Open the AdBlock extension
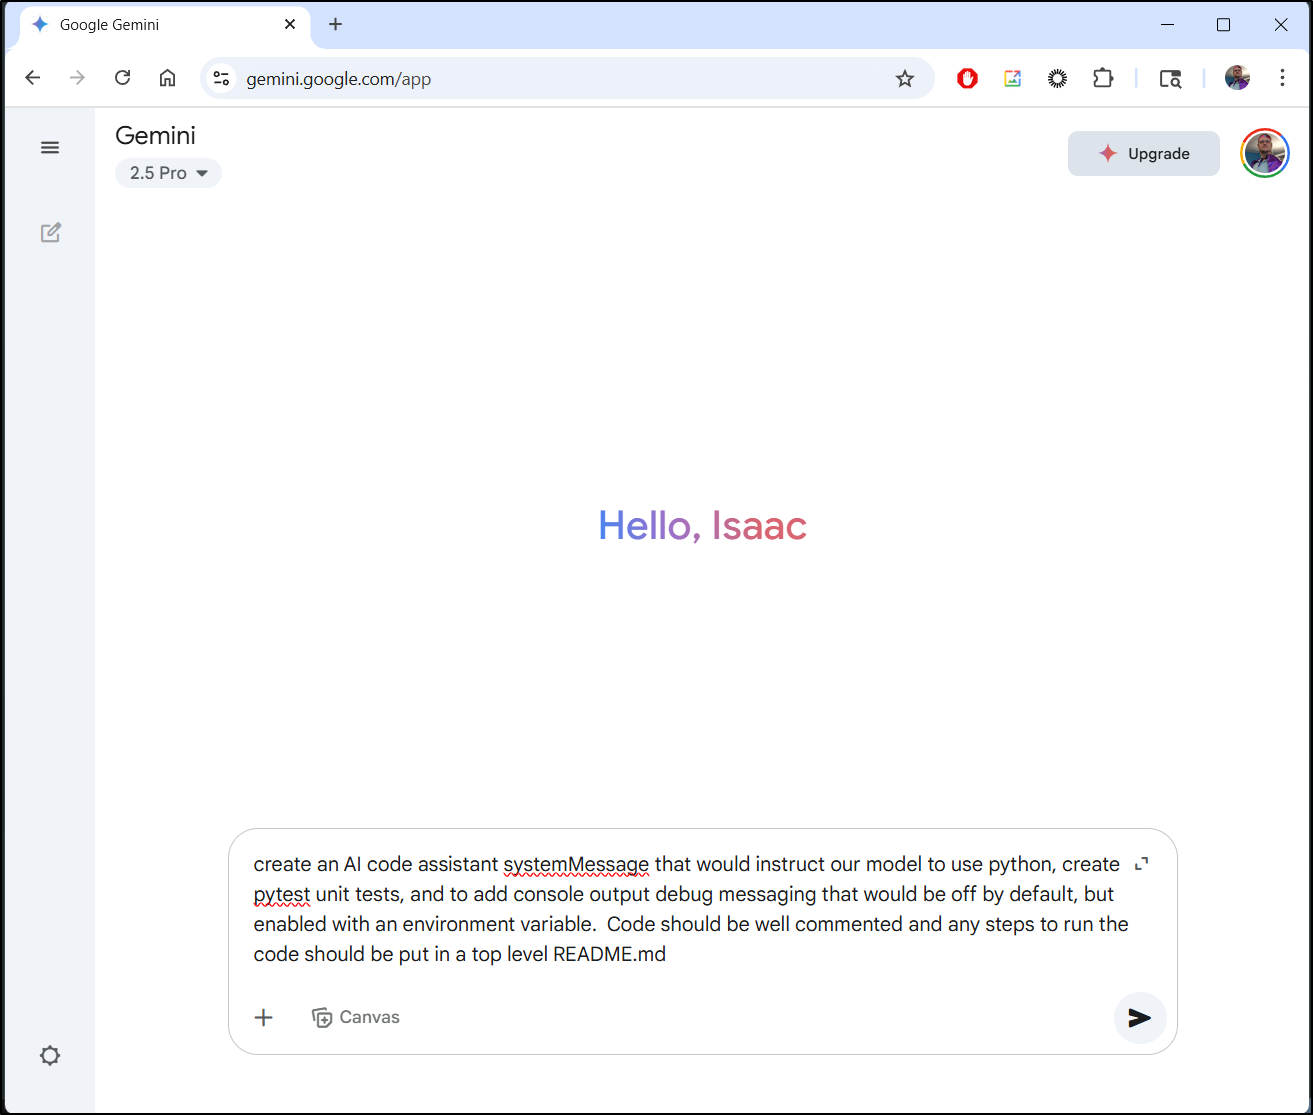This screenshot has width=1313, height=1115. point(966,78)
